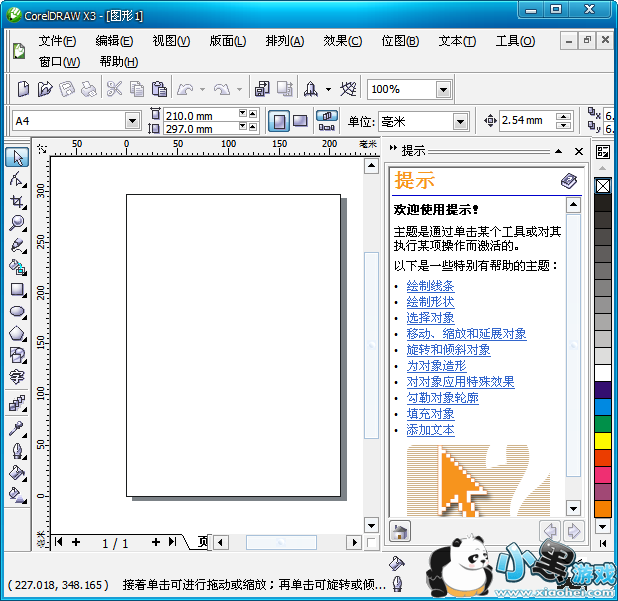Screen dimensions: 618x601
Task: Choose the Rectangle tool
Action: pos(17,289)
